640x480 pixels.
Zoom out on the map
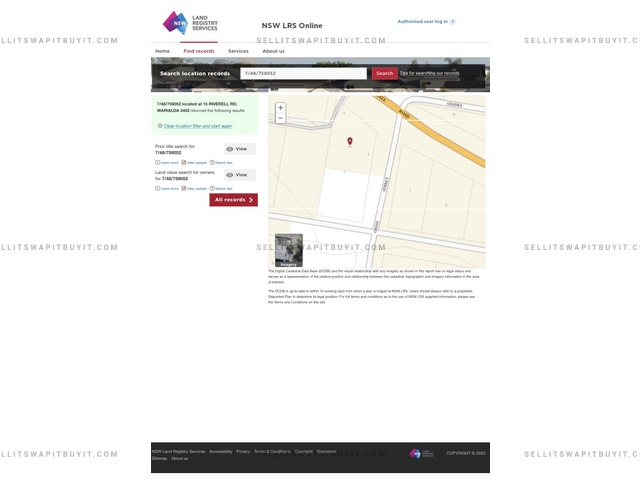pyautogui.click(x=280, y=118)
